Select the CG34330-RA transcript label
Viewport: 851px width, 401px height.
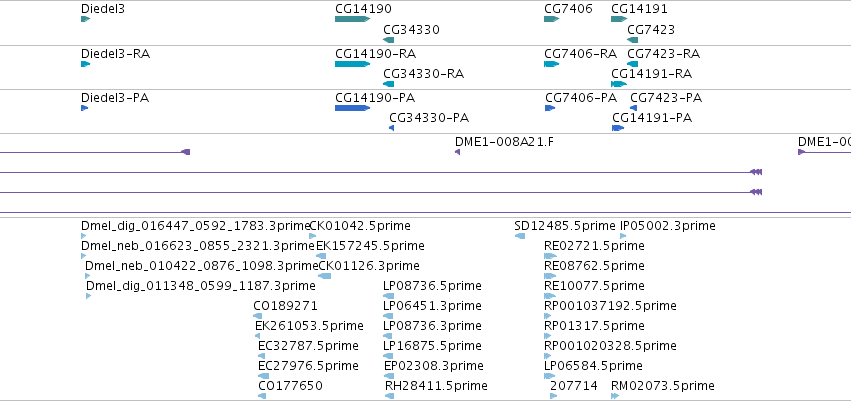424,74
